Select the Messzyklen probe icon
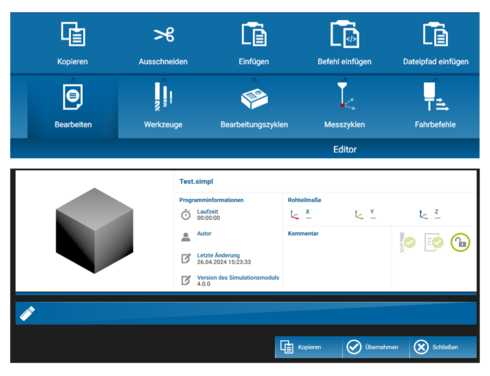The width and height of the screenshot is (490, 376). click(345, 97)
